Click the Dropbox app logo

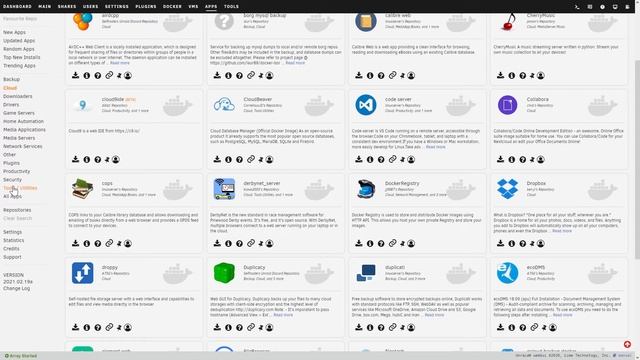coord(507,189)
